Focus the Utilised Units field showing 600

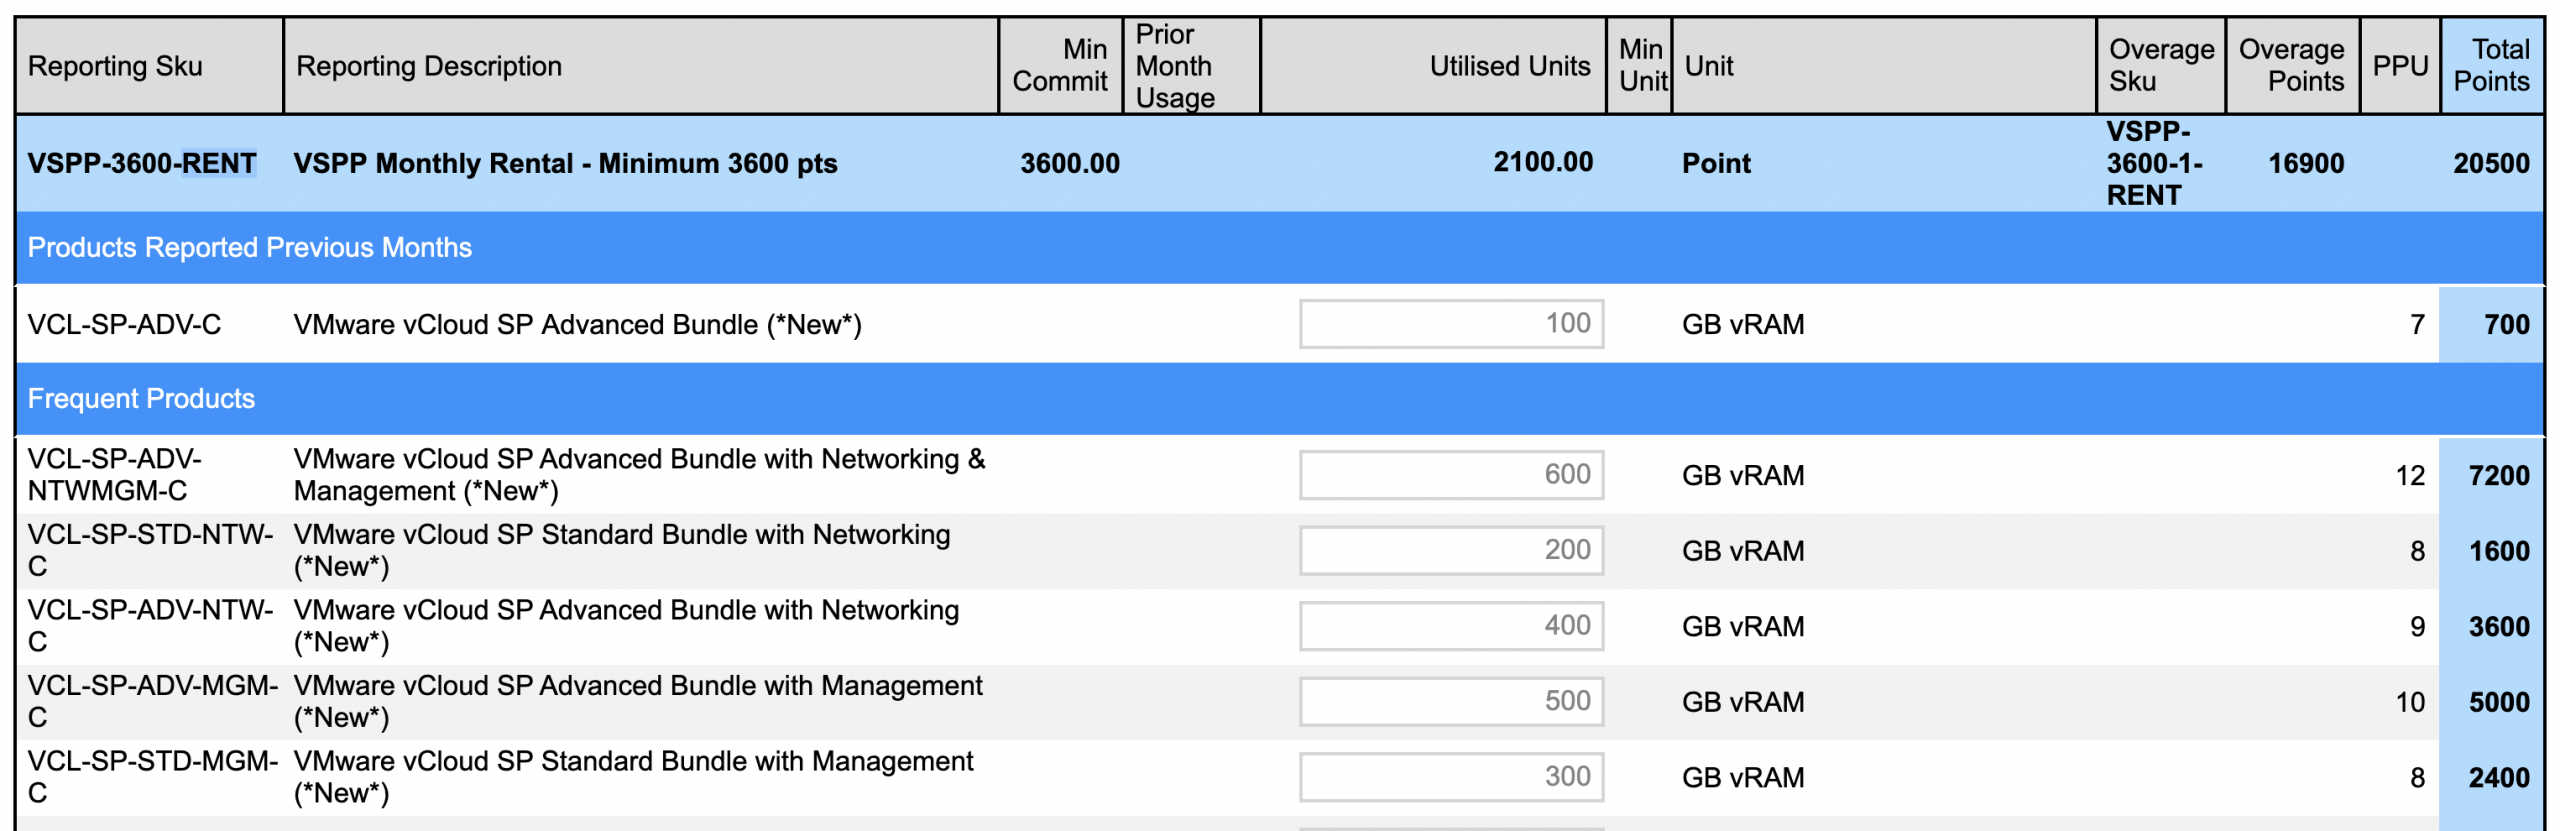click(1451, 475)
